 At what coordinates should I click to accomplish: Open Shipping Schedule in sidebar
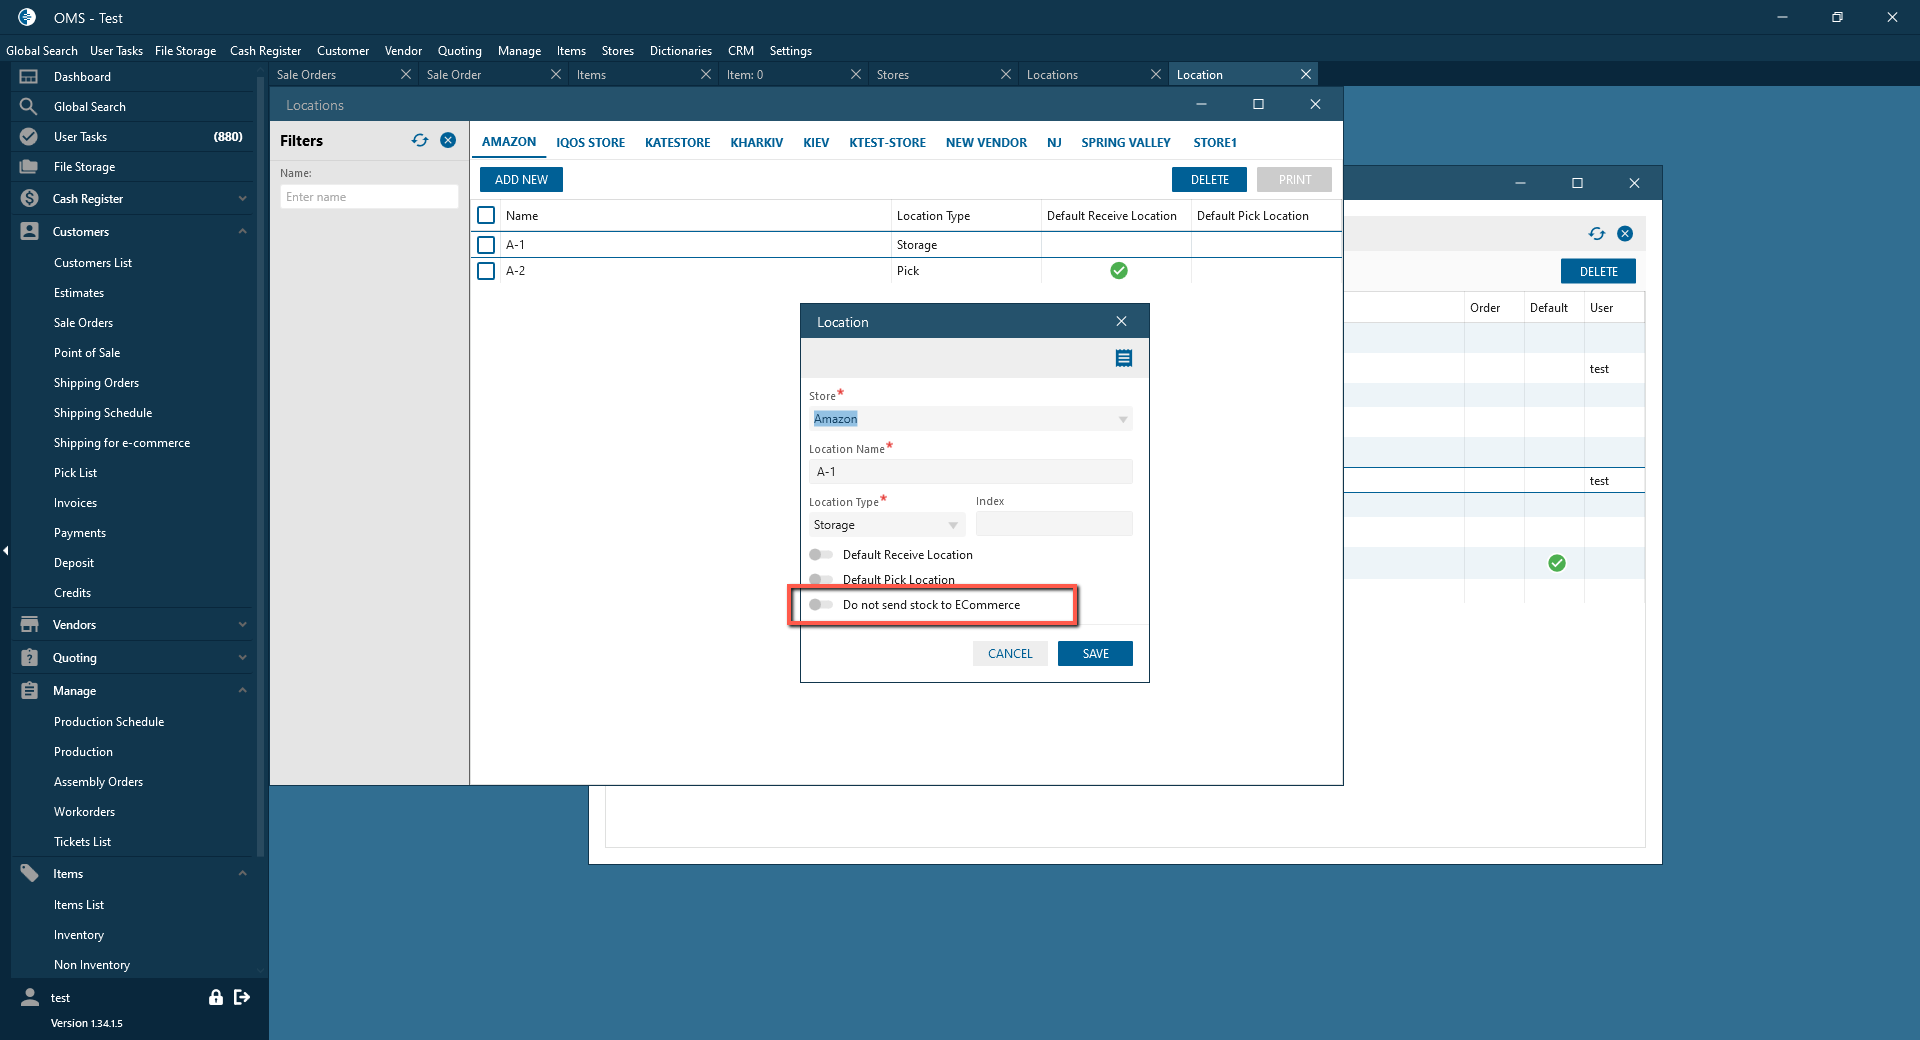click(x=103, y=413)
